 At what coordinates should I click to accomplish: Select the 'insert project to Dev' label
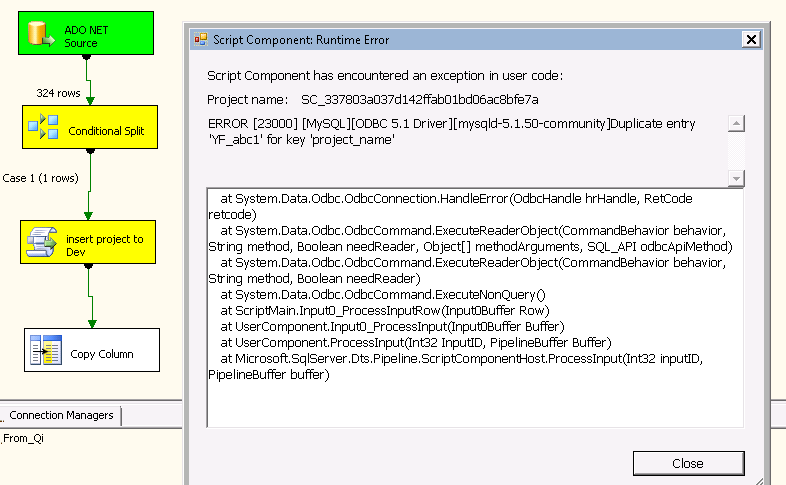(104, 245)
